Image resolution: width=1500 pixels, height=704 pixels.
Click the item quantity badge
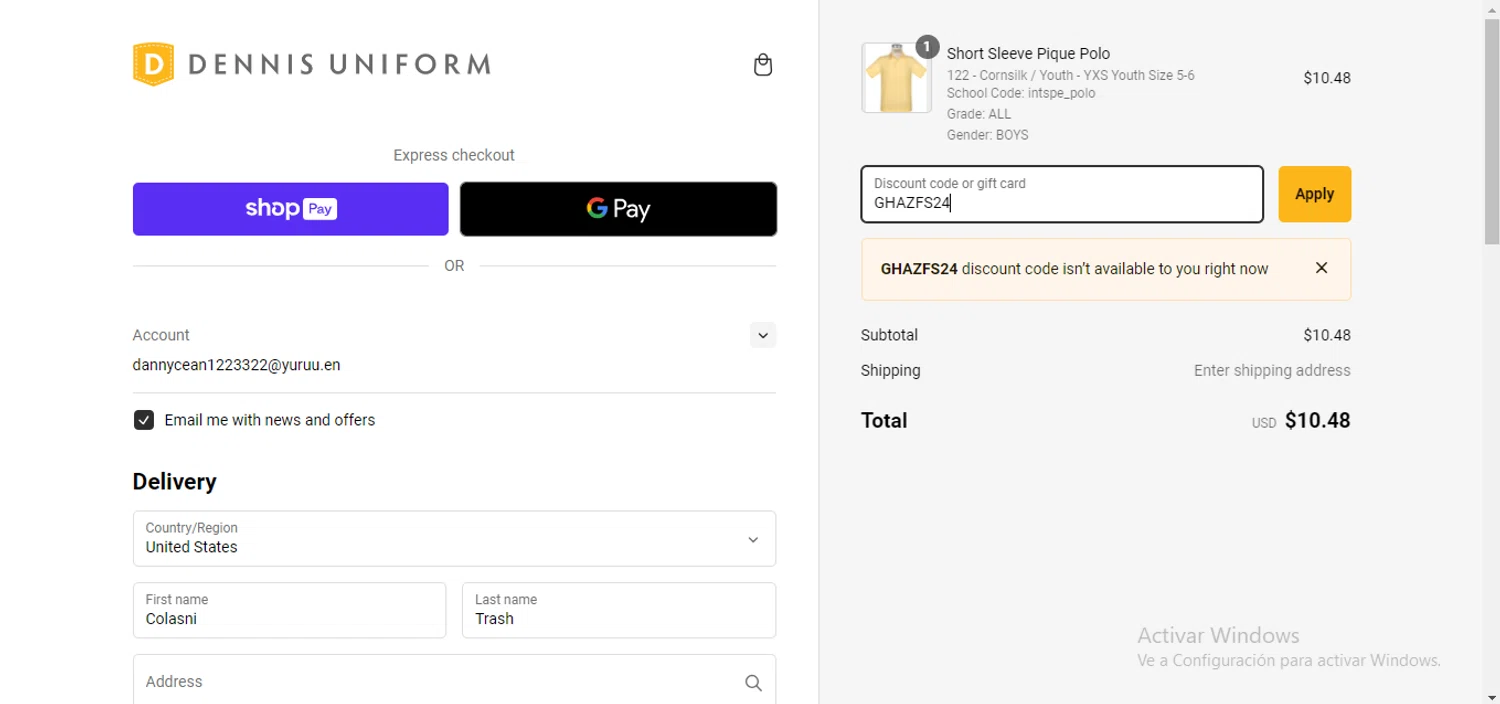(927, 47)
